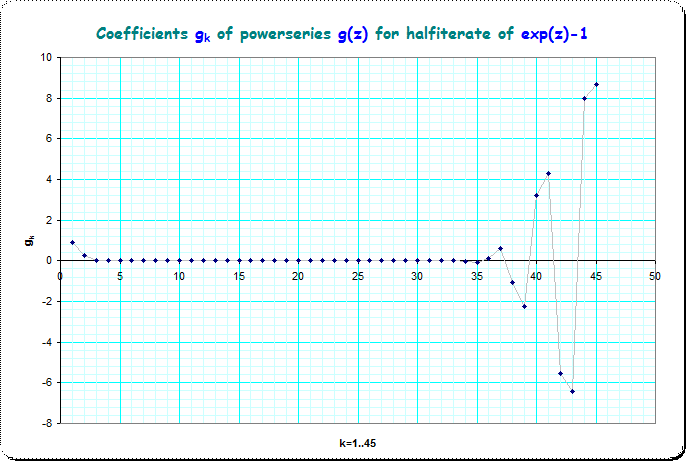Click the y-axis tick label 4
The image size is (687, 462).
click(49, 180)
